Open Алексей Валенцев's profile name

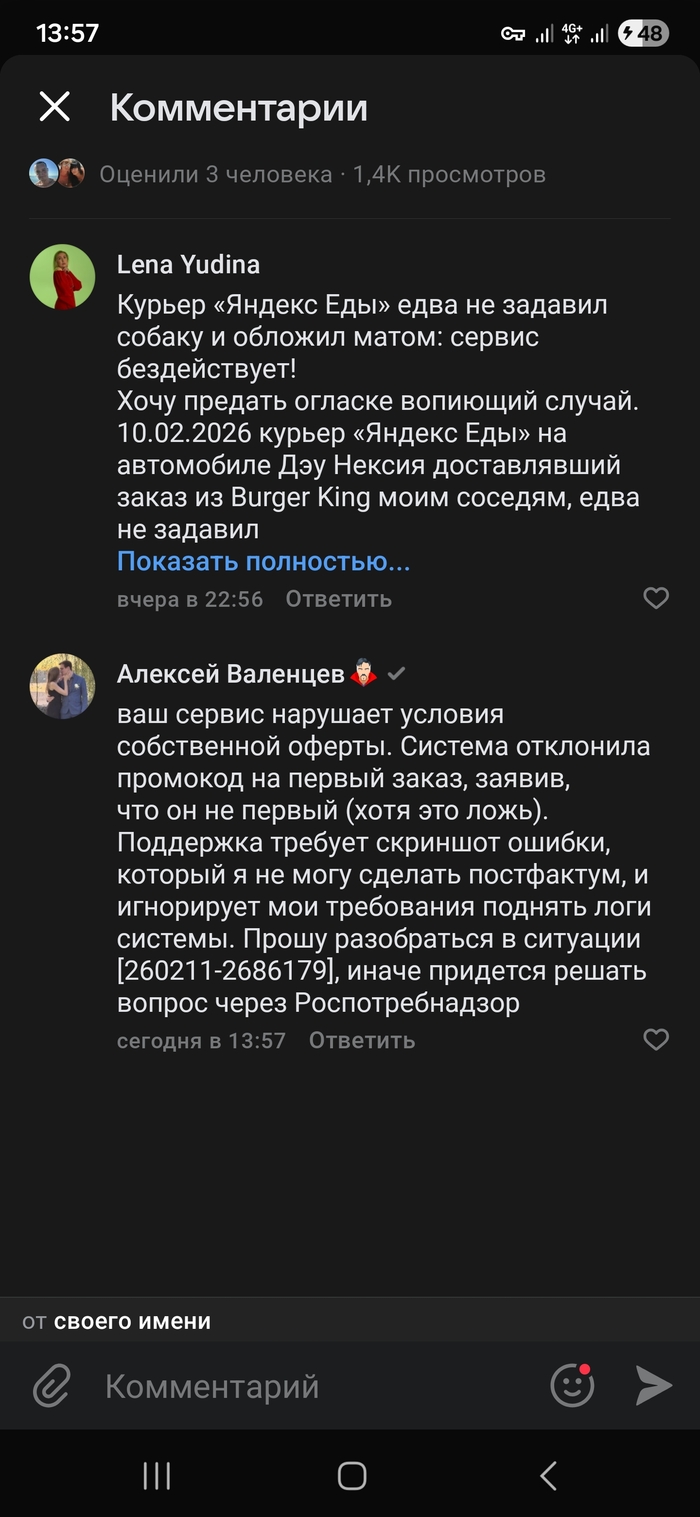coord(230,675)
